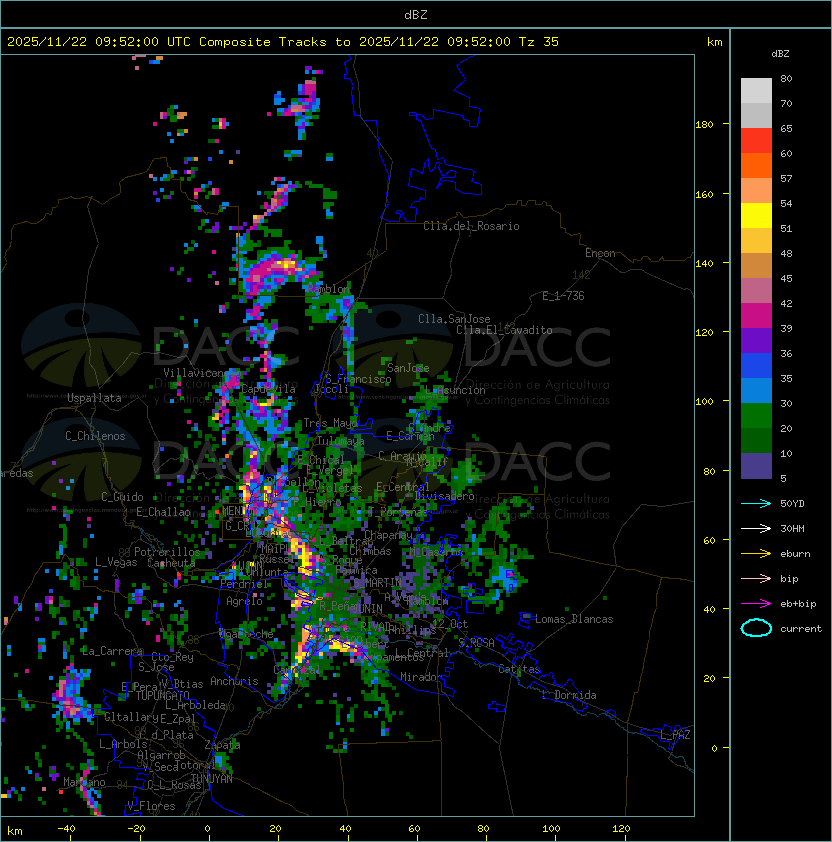Image resolution: width=832 pixels, height=842 pixels.
Task: Click the 'L_PAZ' map label
Action: coord(675,735)
